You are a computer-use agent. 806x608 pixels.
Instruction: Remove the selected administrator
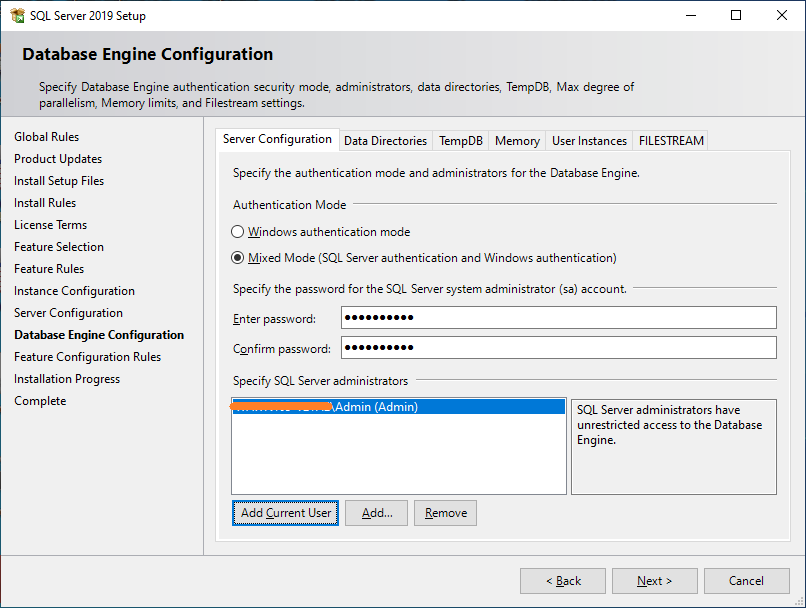tap(446, 513)
